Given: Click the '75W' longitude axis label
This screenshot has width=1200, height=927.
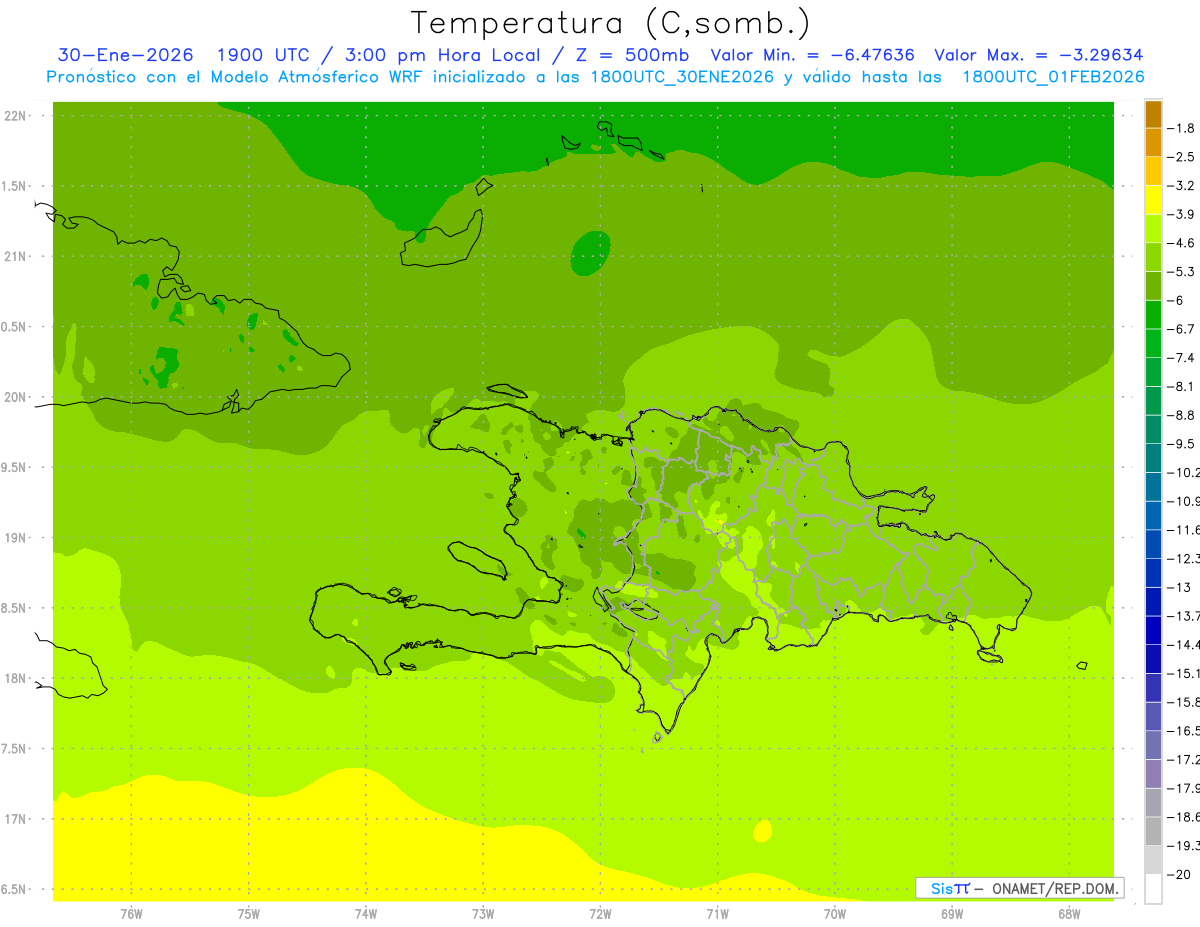Looking at the screenshot, I should pyautogui.click(x=248, y=914).
